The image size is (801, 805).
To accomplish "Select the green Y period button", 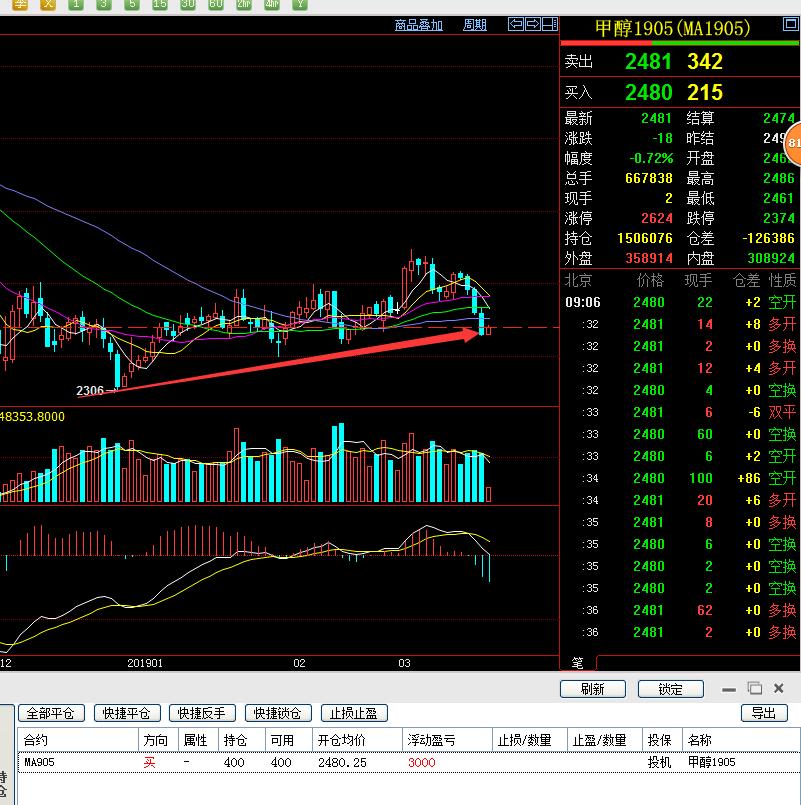I will coord(300,5).
